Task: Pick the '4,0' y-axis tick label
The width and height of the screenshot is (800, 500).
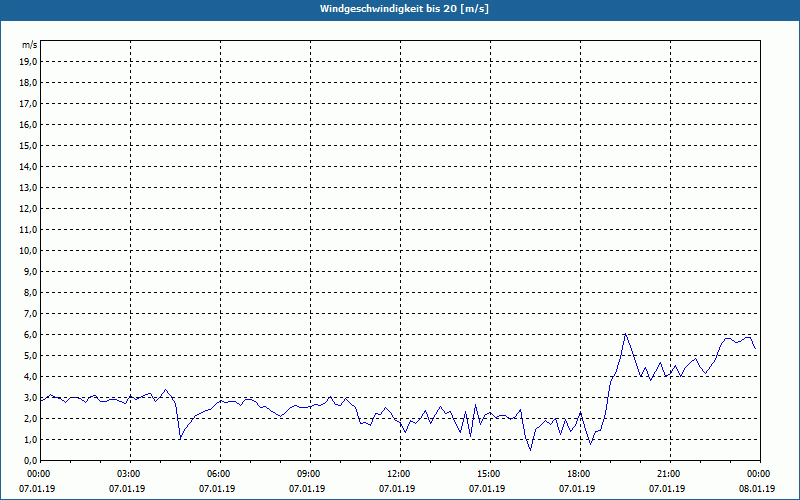Action: 31,377
